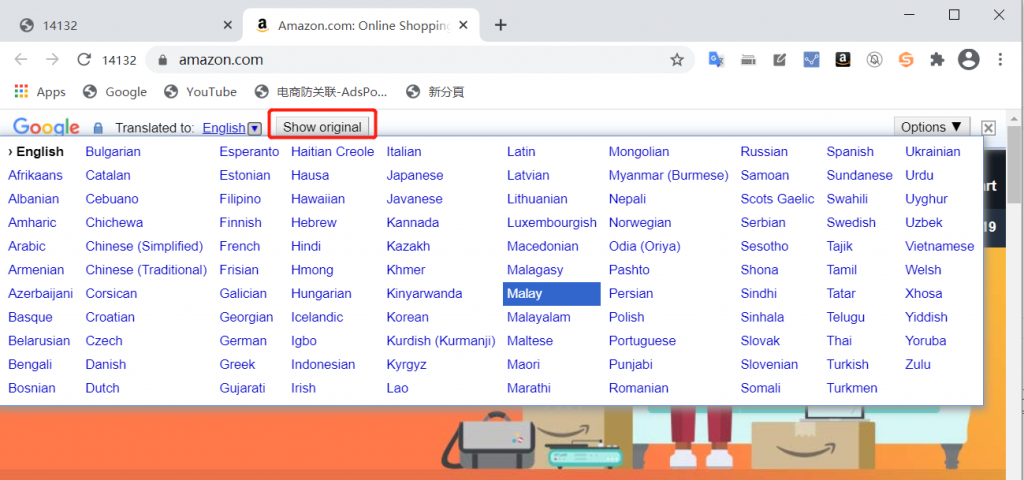Open the Apps shortcut grid icon
The image size is (1024, 480).
click(22, 91)
